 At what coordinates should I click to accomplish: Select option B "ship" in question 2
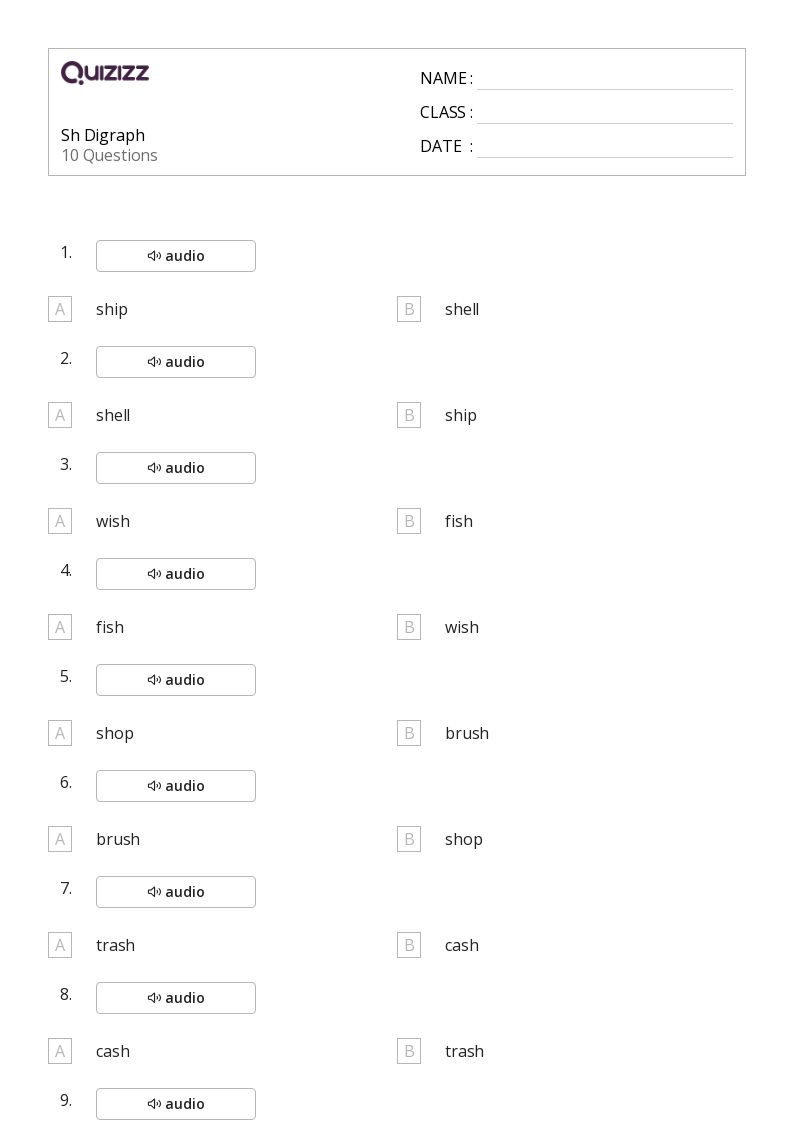tap(409, 415)
